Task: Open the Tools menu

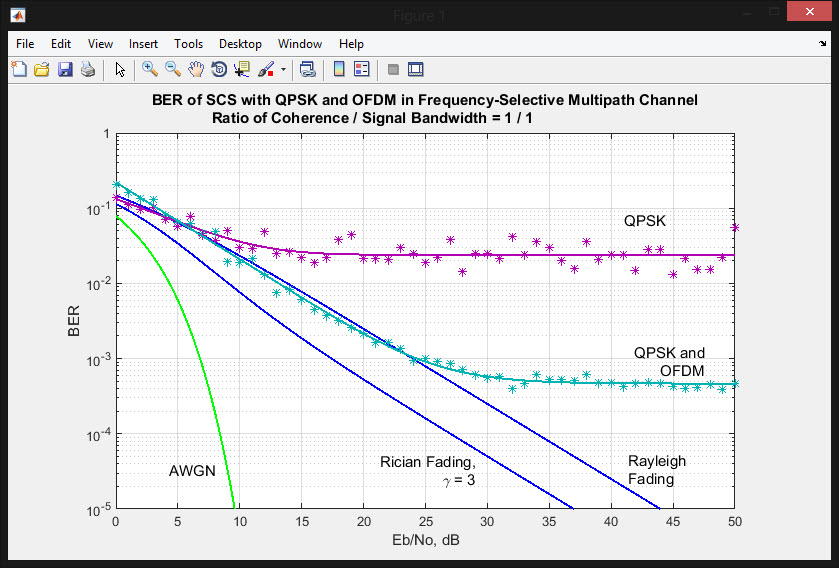Action: point(188,44)
